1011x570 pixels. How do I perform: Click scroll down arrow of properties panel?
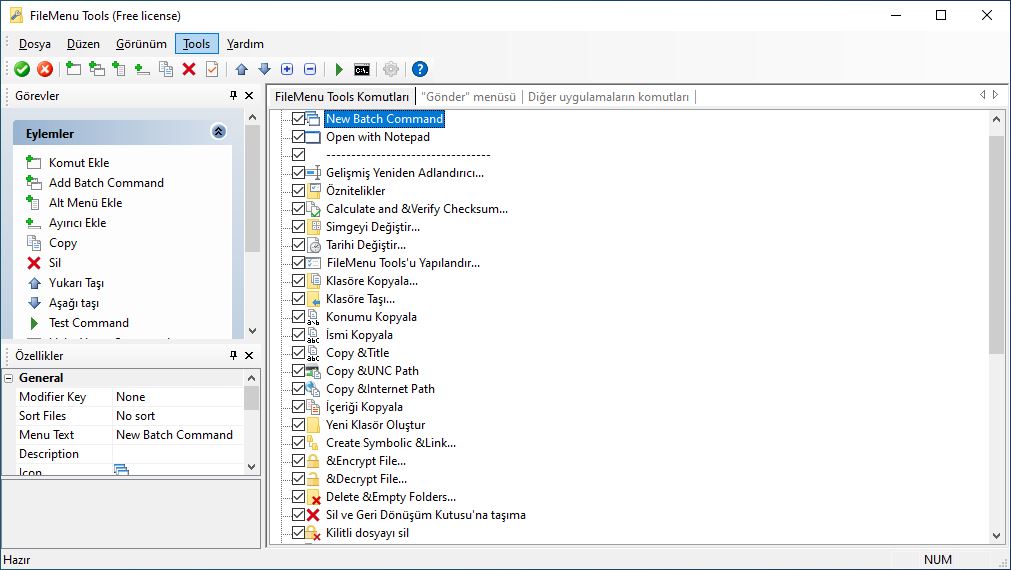[x=251, y=466]
